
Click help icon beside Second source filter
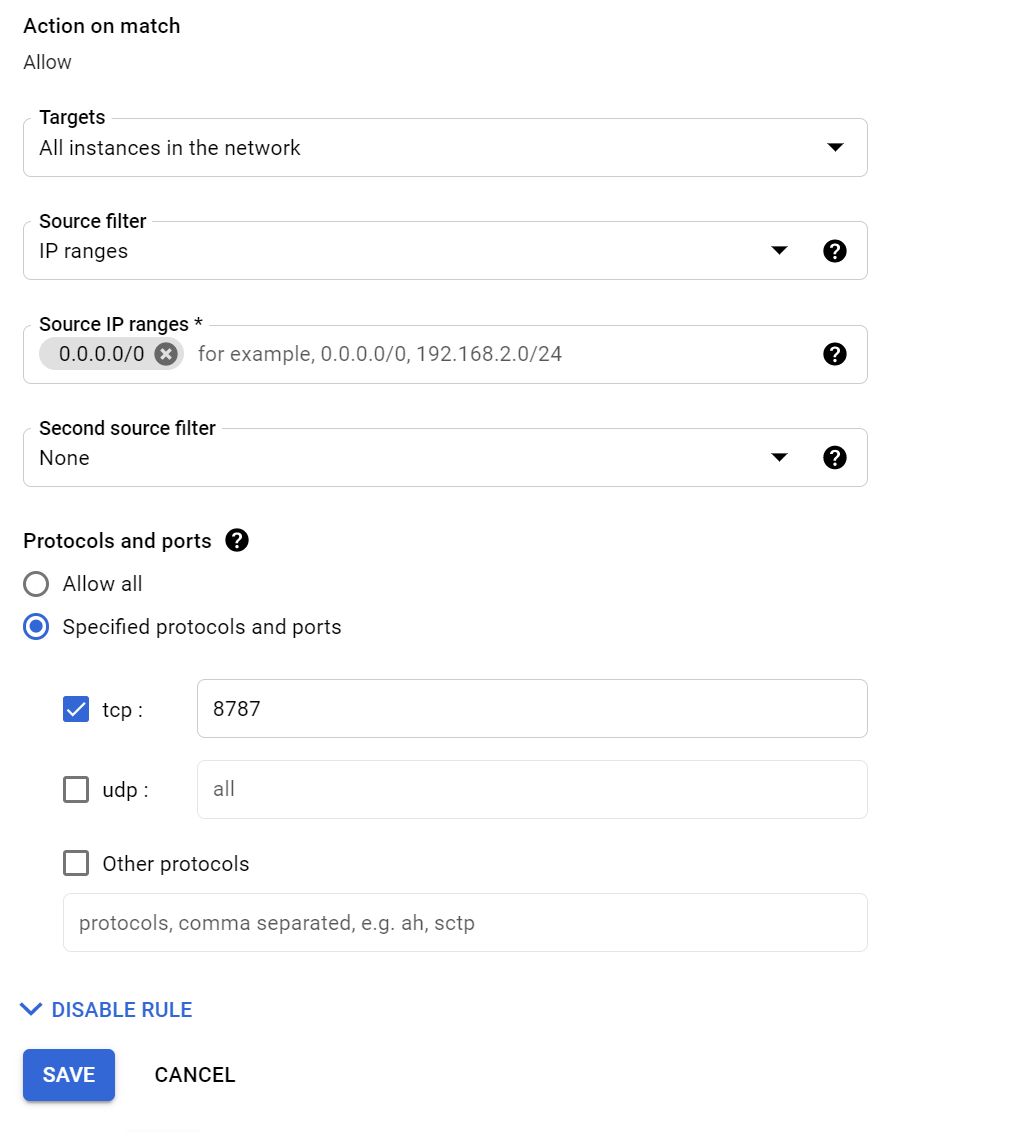coord(835,458)
